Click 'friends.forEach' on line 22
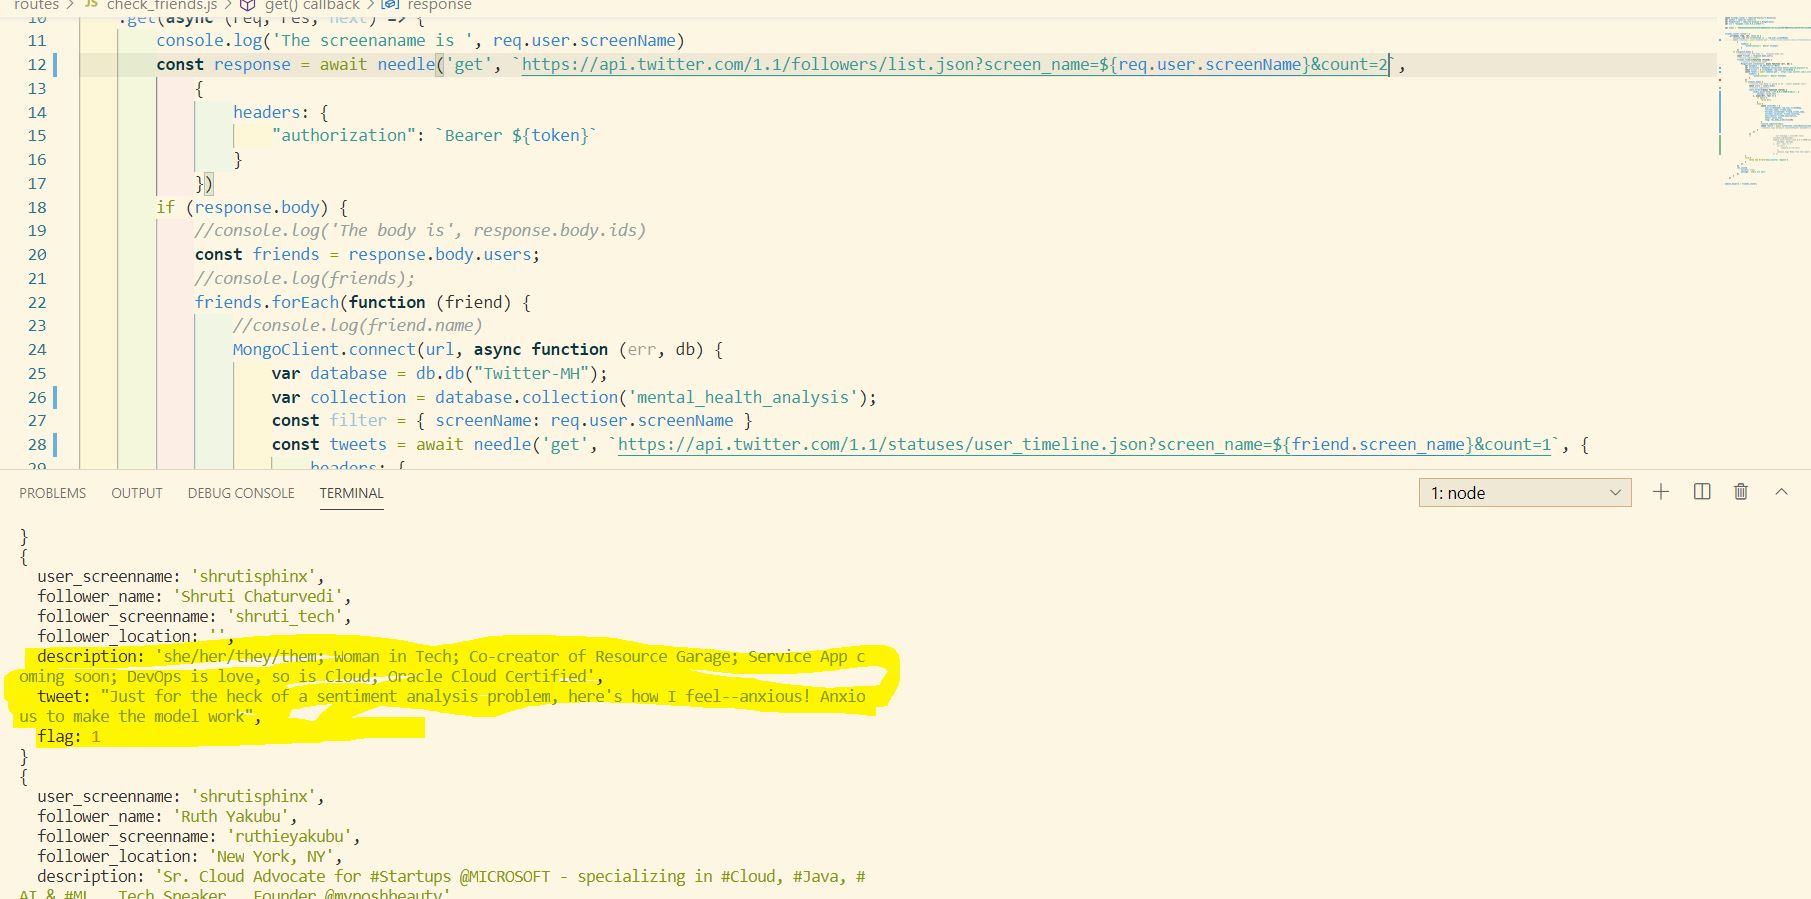Viewport: 1811px width, 899px height. click(x=267, y=303)
